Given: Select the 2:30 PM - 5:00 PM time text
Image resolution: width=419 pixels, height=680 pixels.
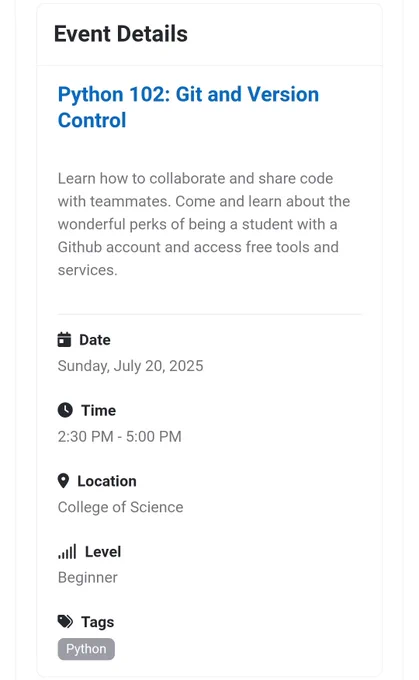Looking at the screenshot, I should 120,436.
